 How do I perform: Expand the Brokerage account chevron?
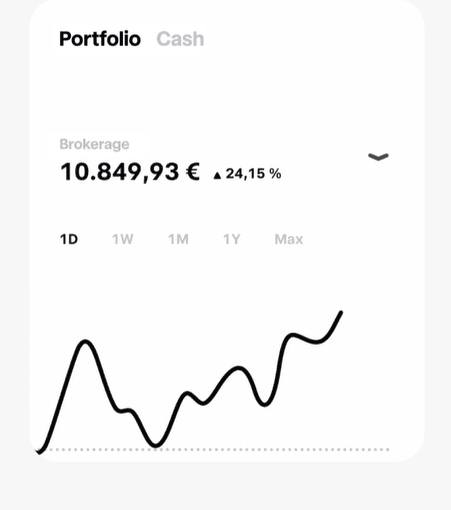point(378,157)
